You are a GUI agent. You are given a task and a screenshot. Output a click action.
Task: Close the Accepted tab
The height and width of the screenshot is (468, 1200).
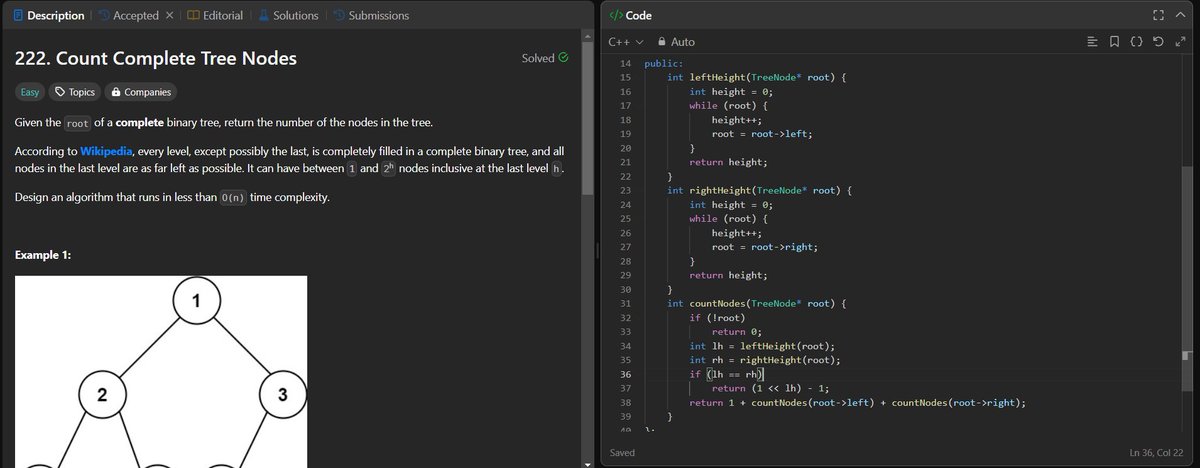(x=169, y=15)
